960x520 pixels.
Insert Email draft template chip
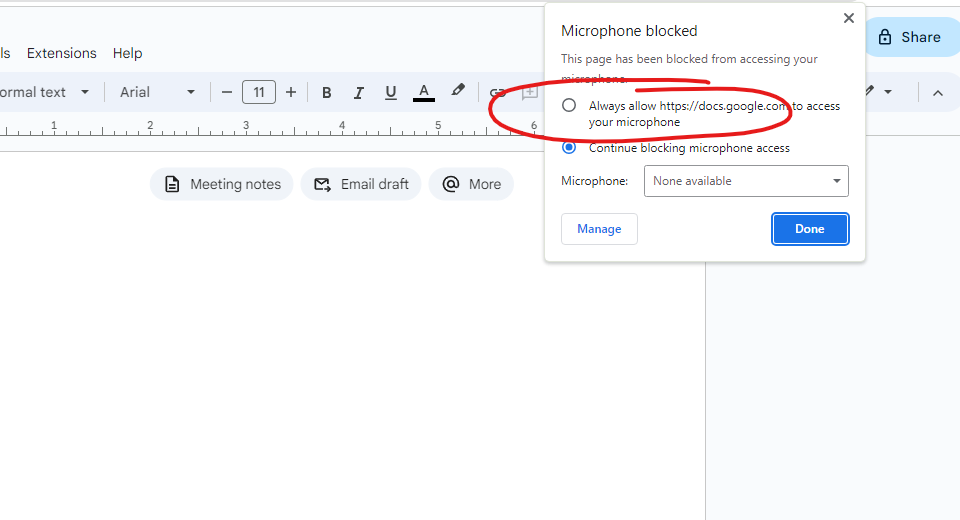pos(361,184)
